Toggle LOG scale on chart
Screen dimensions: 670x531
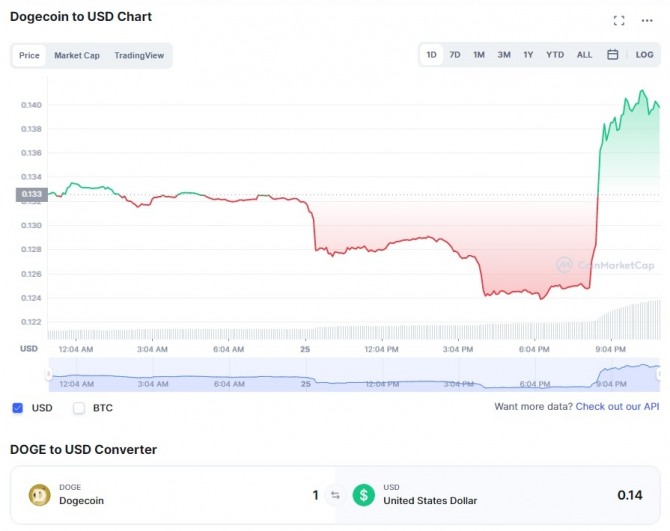[645, 55]
